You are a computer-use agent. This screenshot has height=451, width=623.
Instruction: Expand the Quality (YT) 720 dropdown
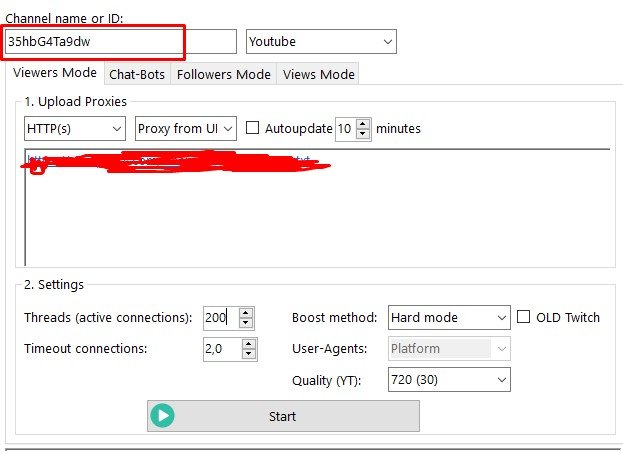click(x=449, y=379)
